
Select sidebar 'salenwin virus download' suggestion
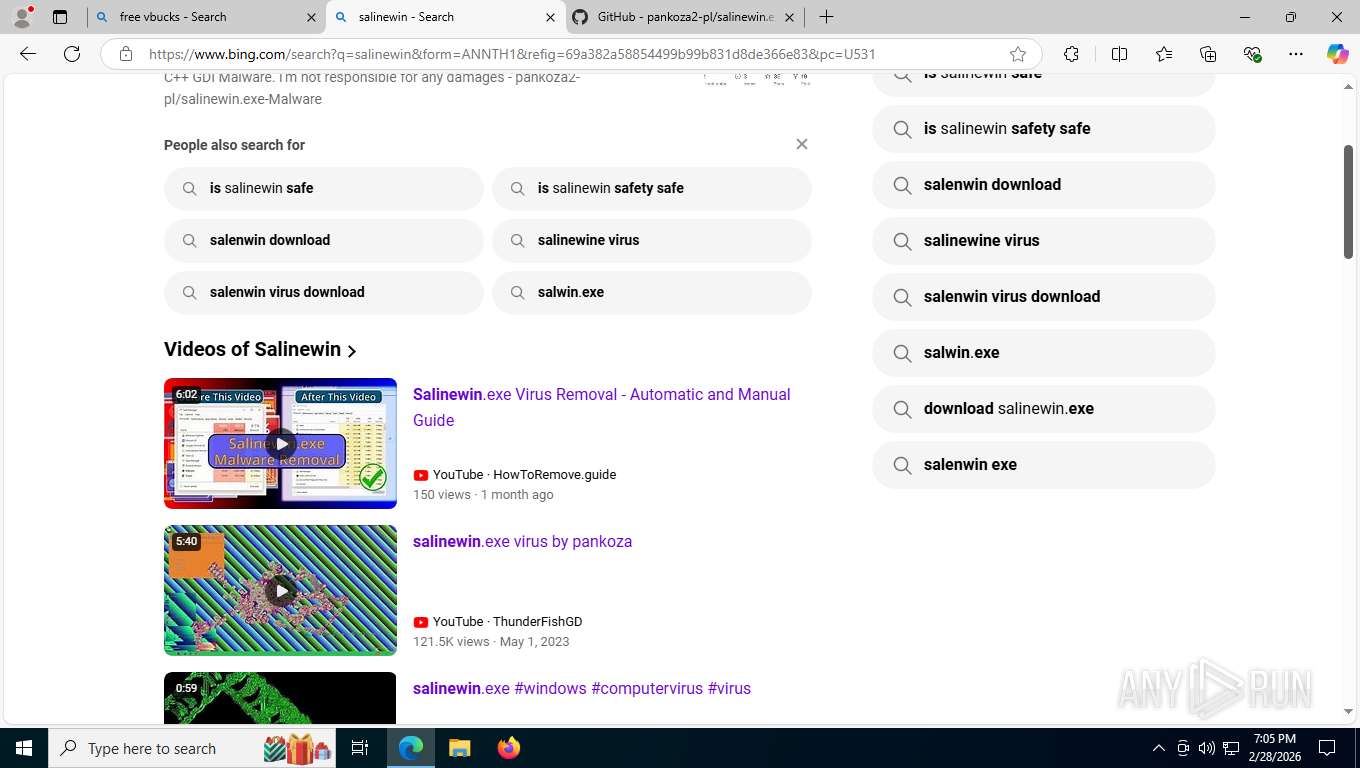pyautogui.click(x=1043, y=296)
